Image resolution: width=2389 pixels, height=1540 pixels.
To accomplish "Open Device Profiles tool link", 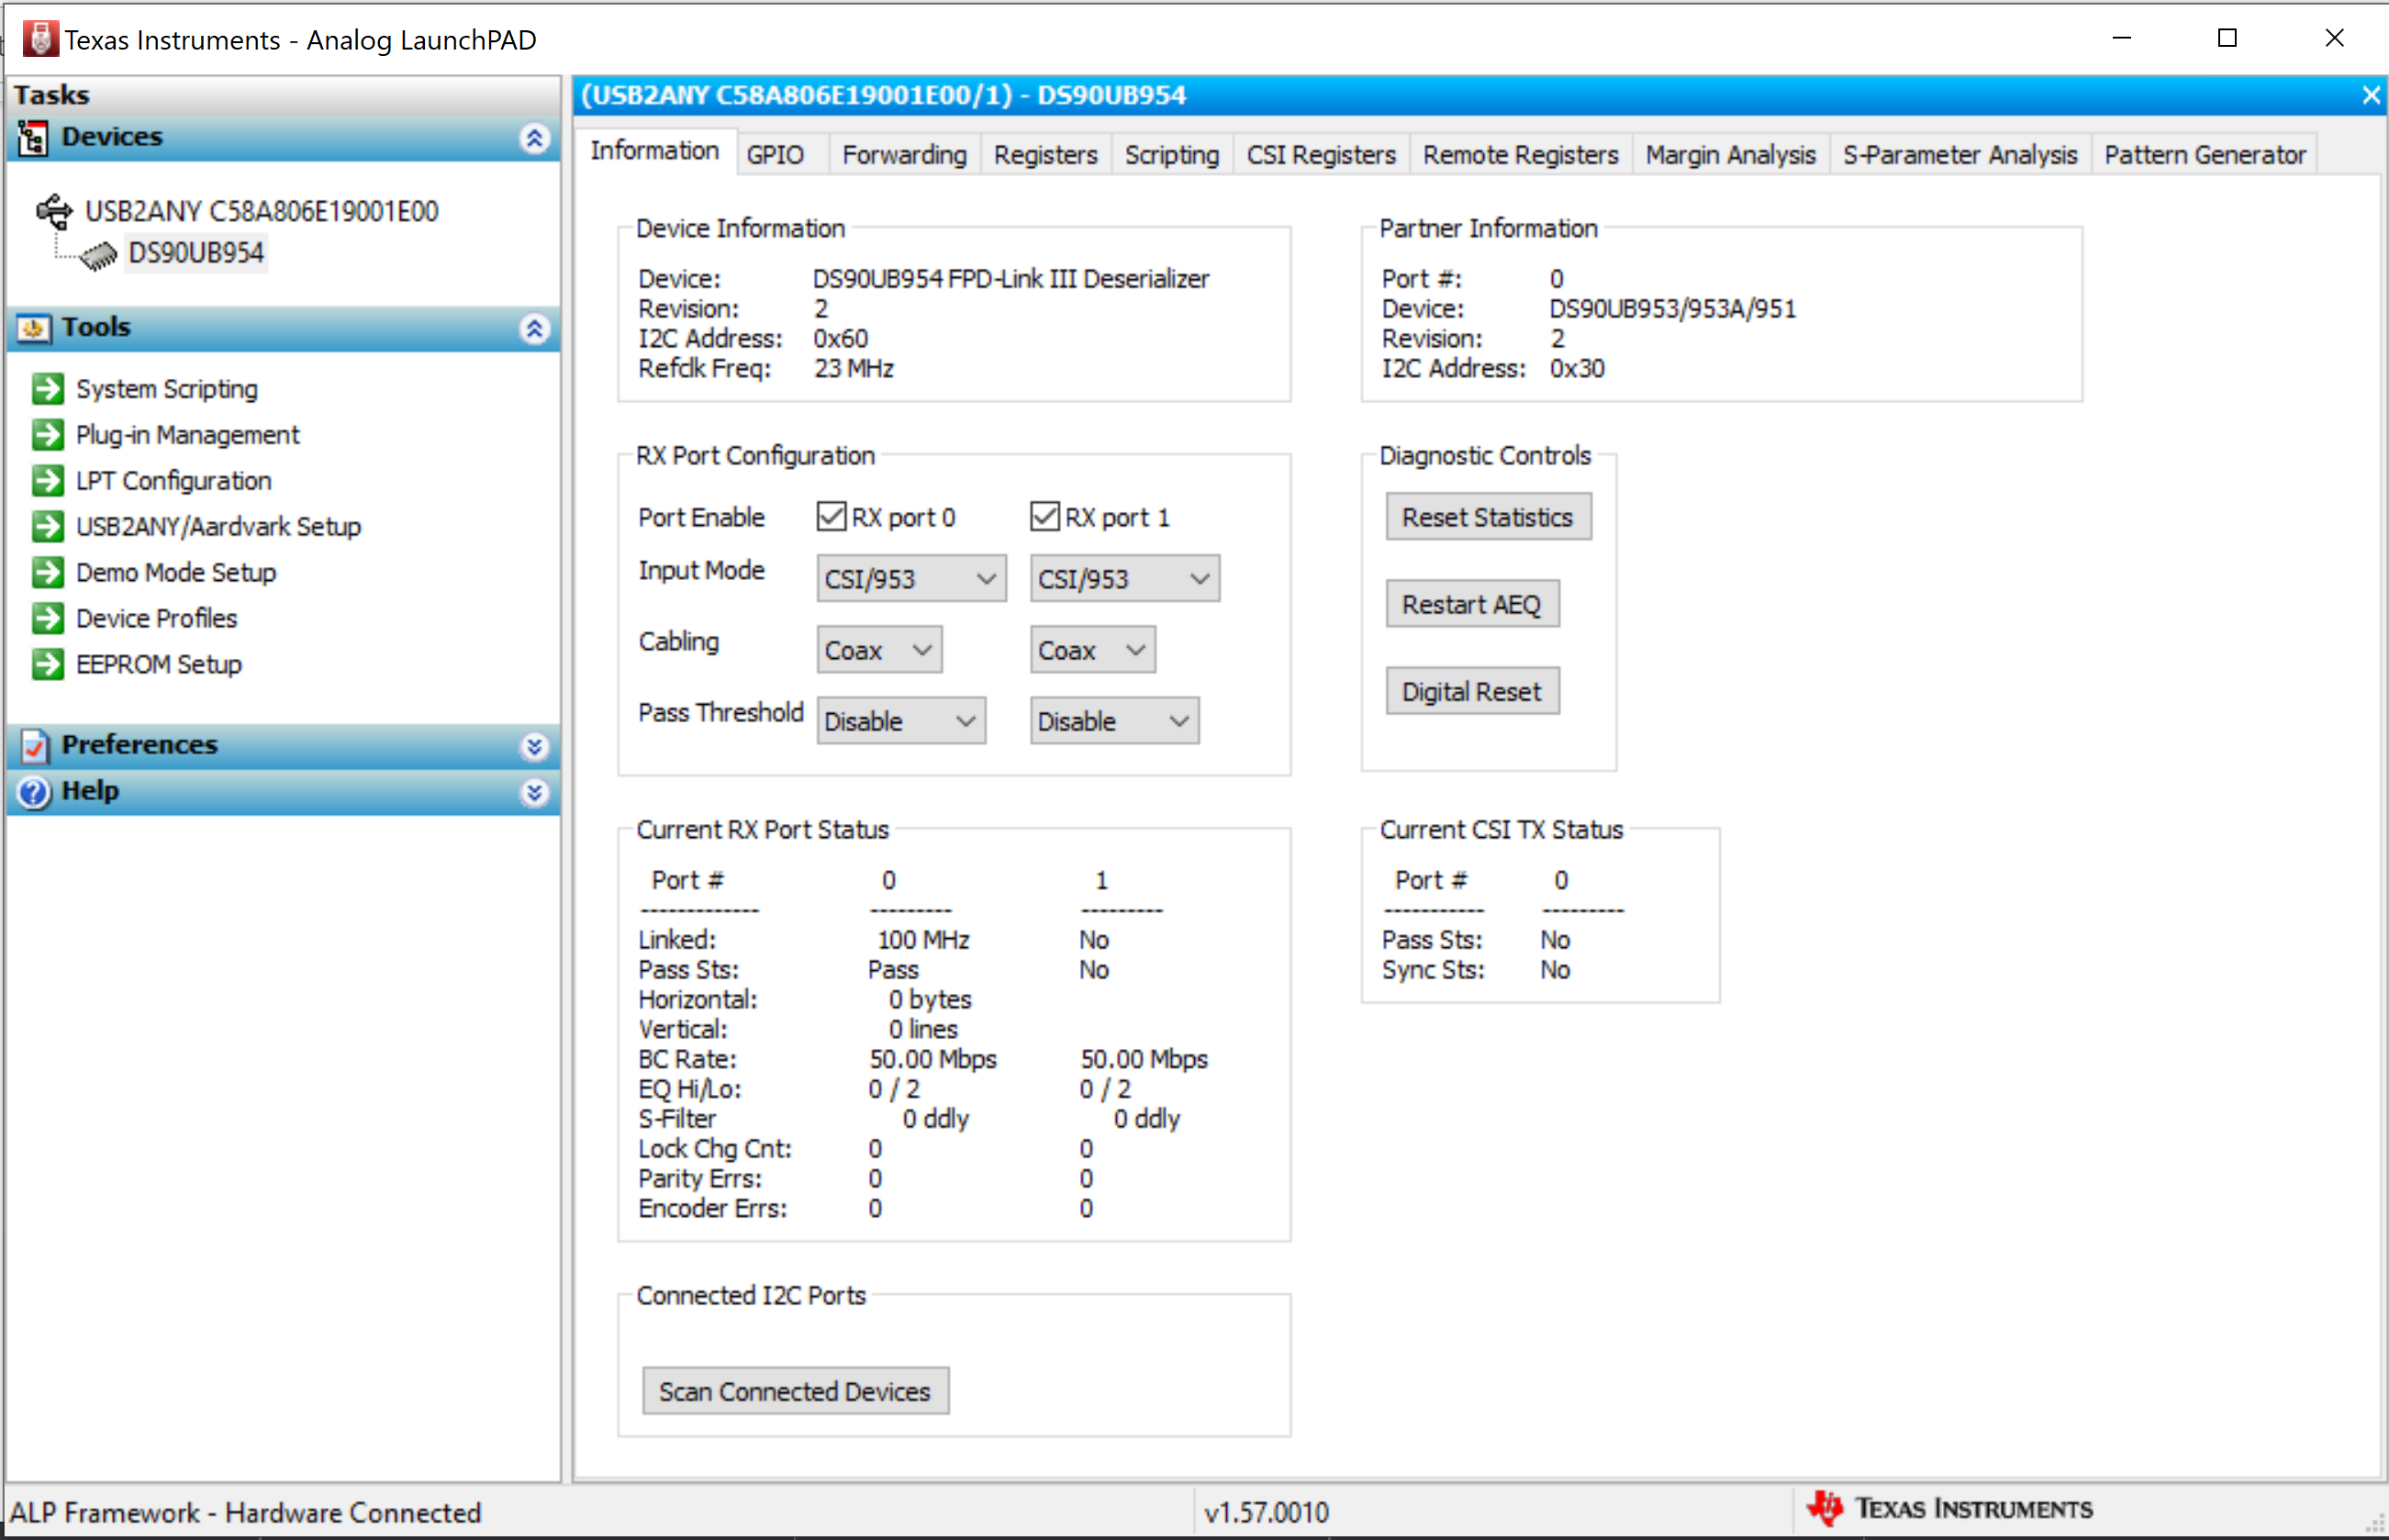I will (x=157, y=618).
